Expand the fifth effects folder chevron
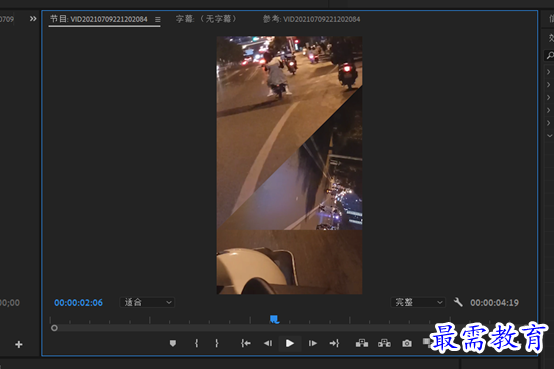 pyautogui.click(x=548, y=123)
